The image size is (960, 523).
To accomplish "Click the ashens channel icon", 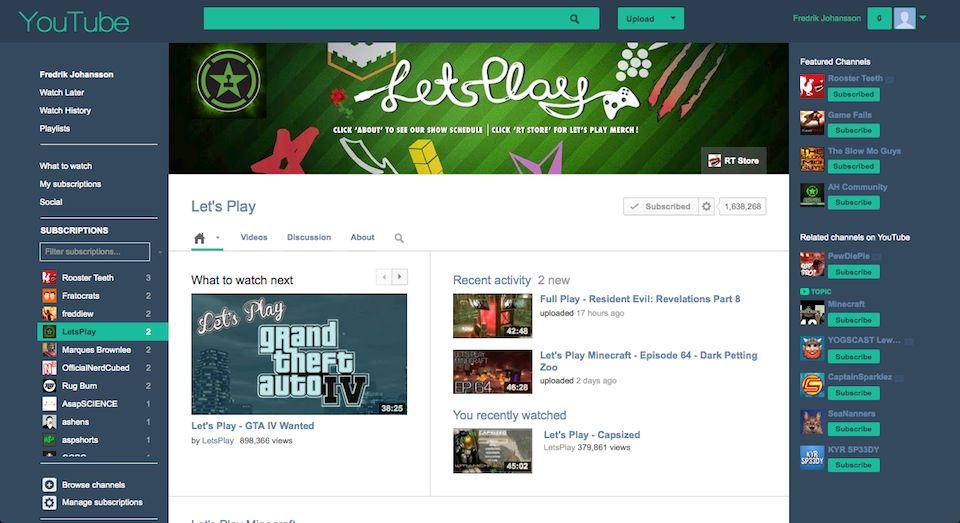I will (x=50, y=422).
